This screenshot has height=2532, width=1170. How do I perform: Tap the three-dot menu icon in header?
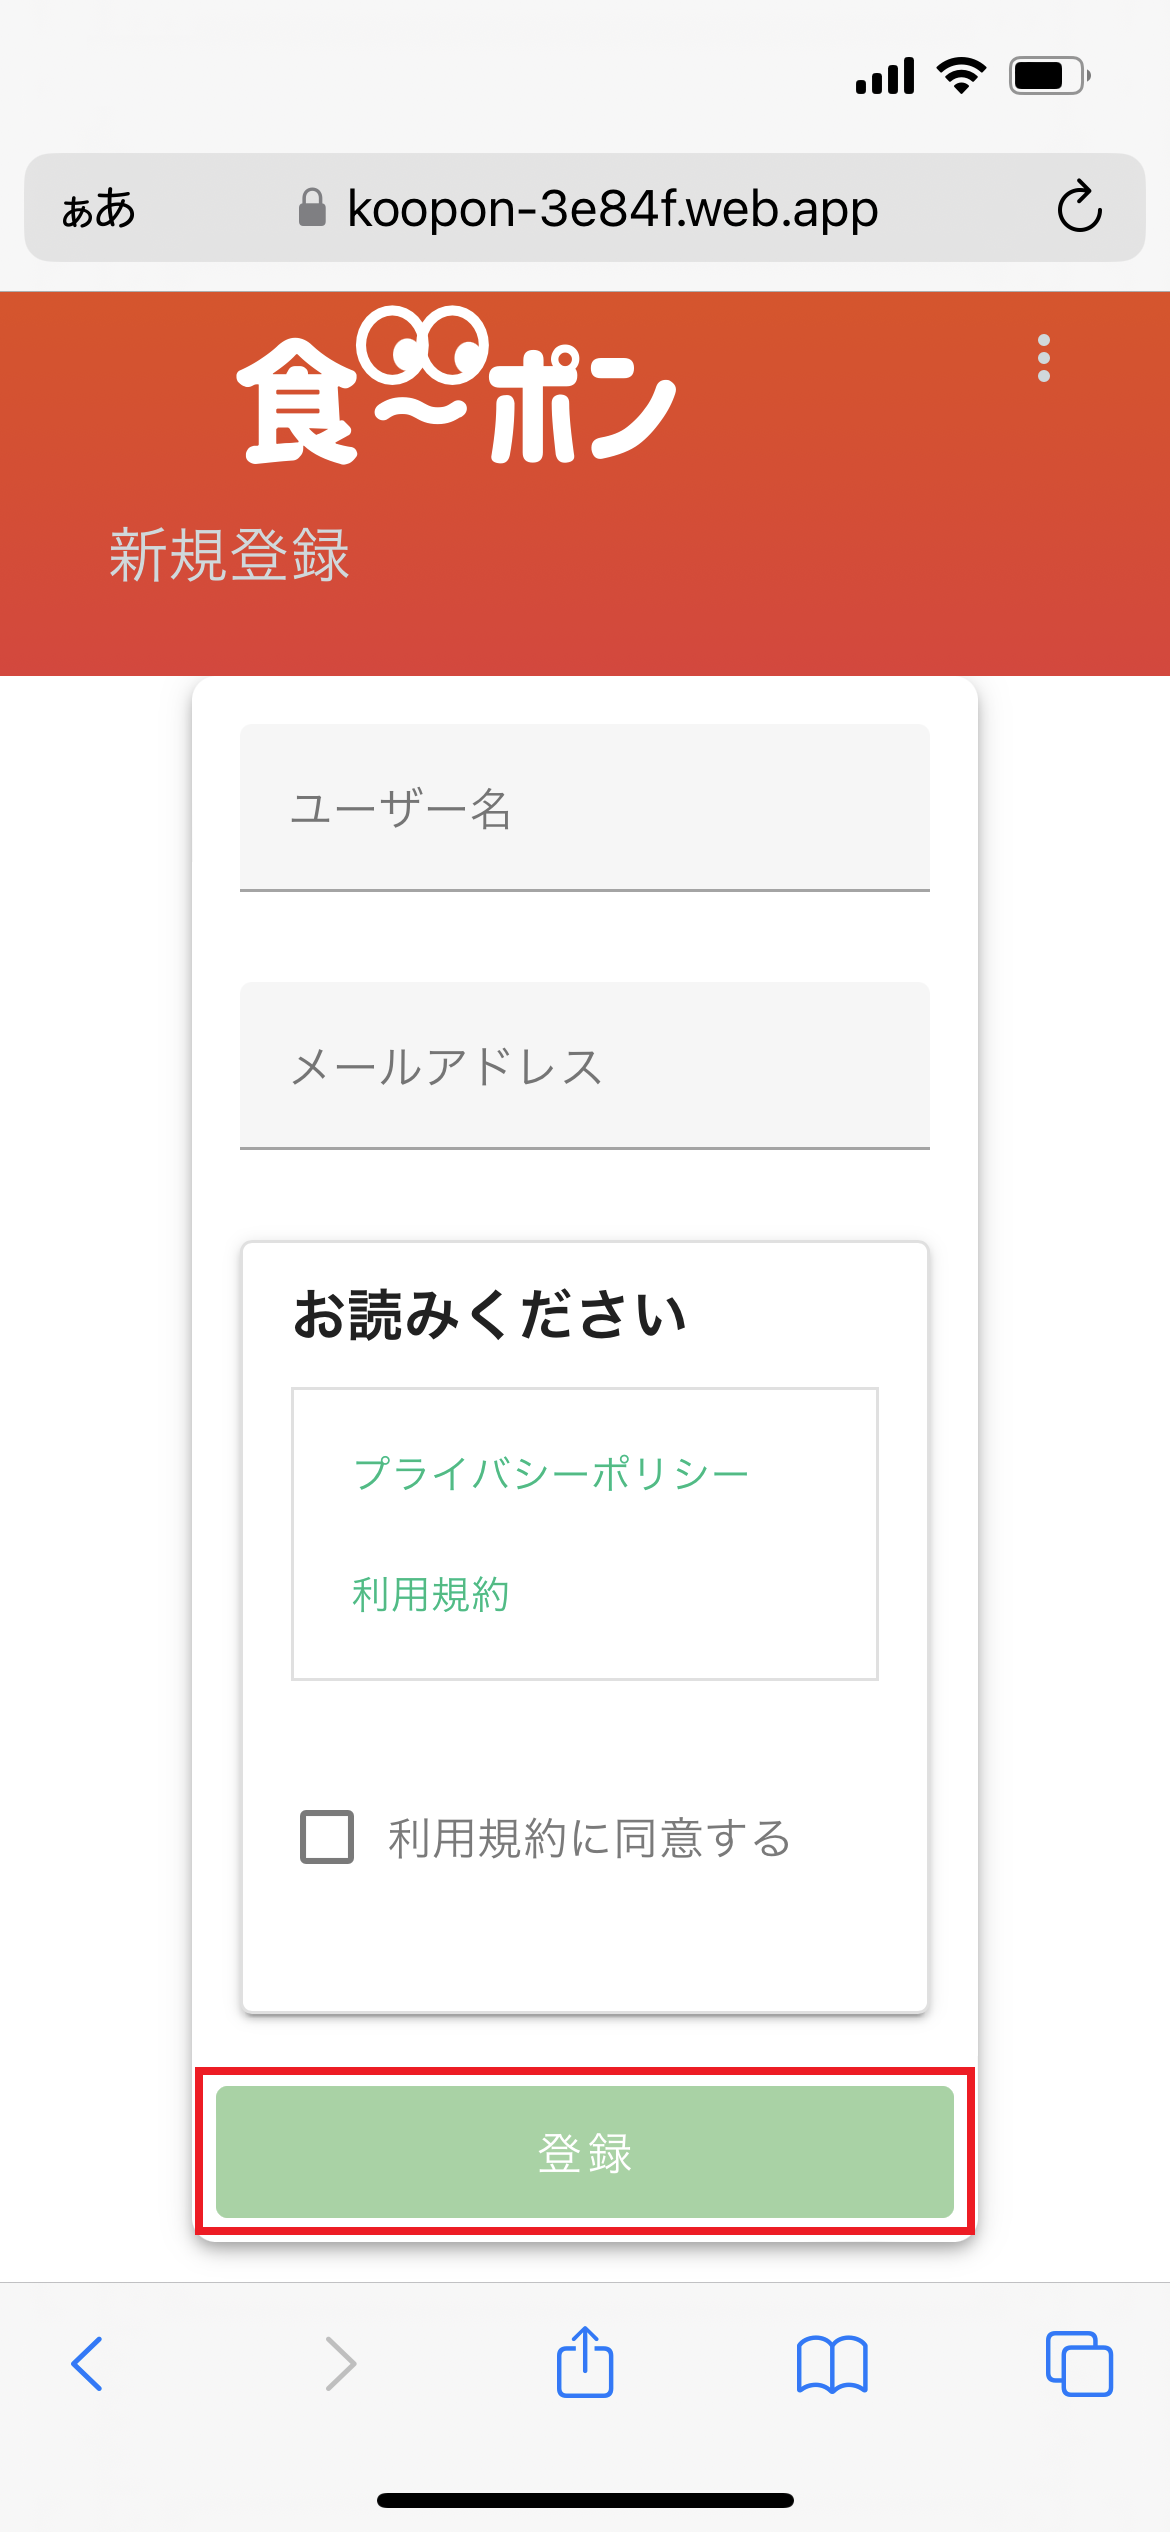tap(1044, 358)
